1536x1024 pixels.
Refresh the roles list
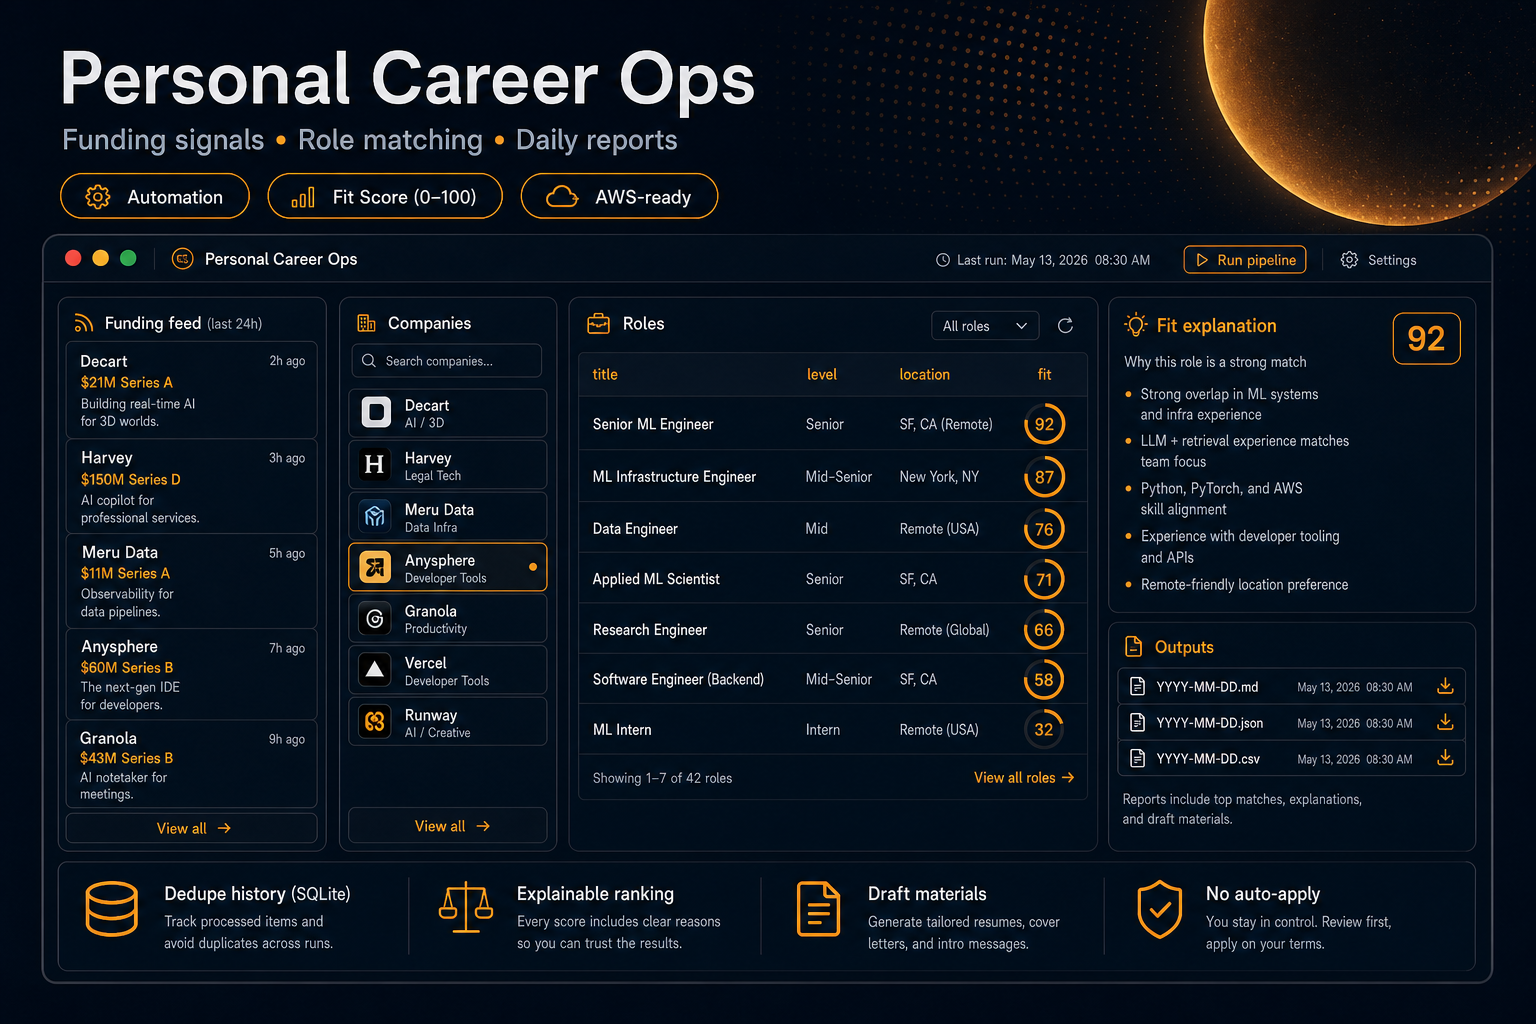1065,325
